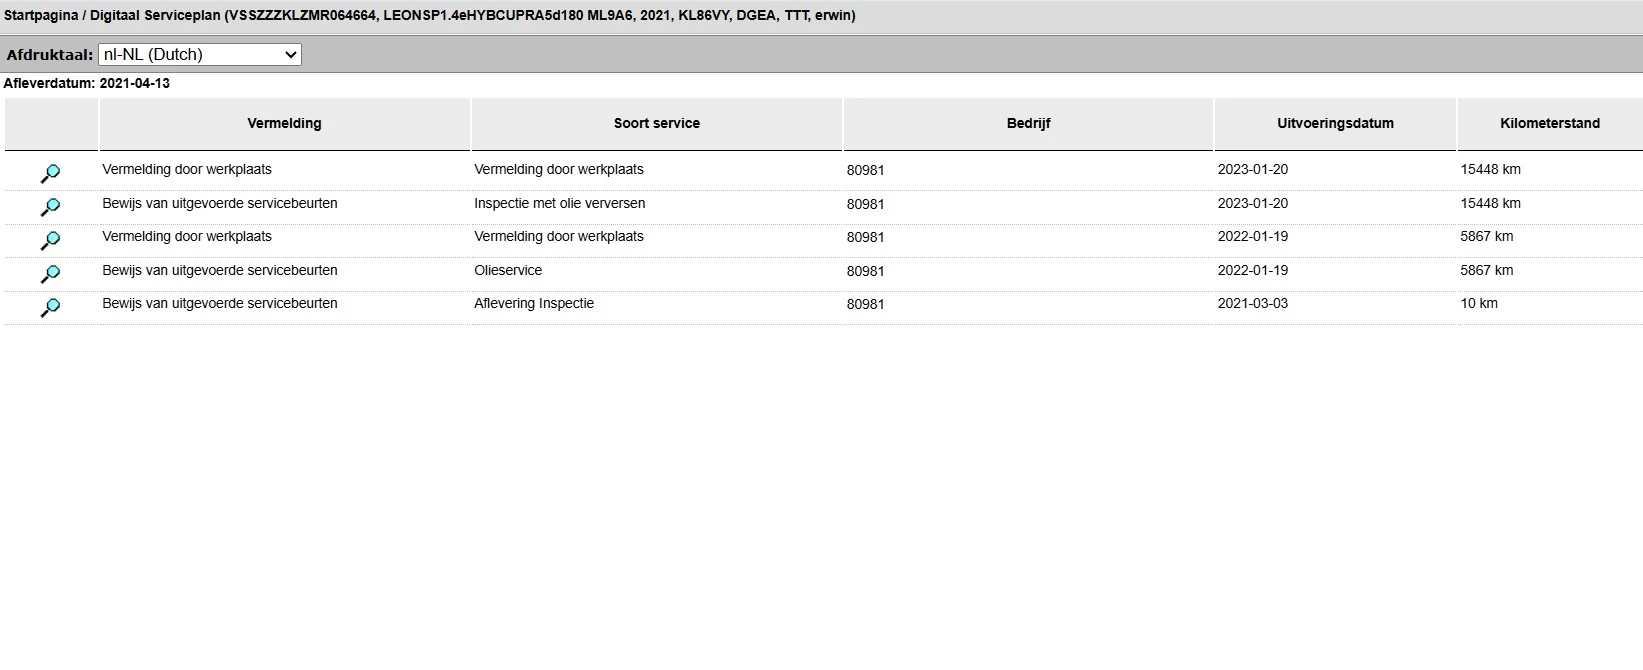Viewport: 1643px width, 670px height.
Task: Click the Aflevering Inspectie cell
Action: coord(534,304)
